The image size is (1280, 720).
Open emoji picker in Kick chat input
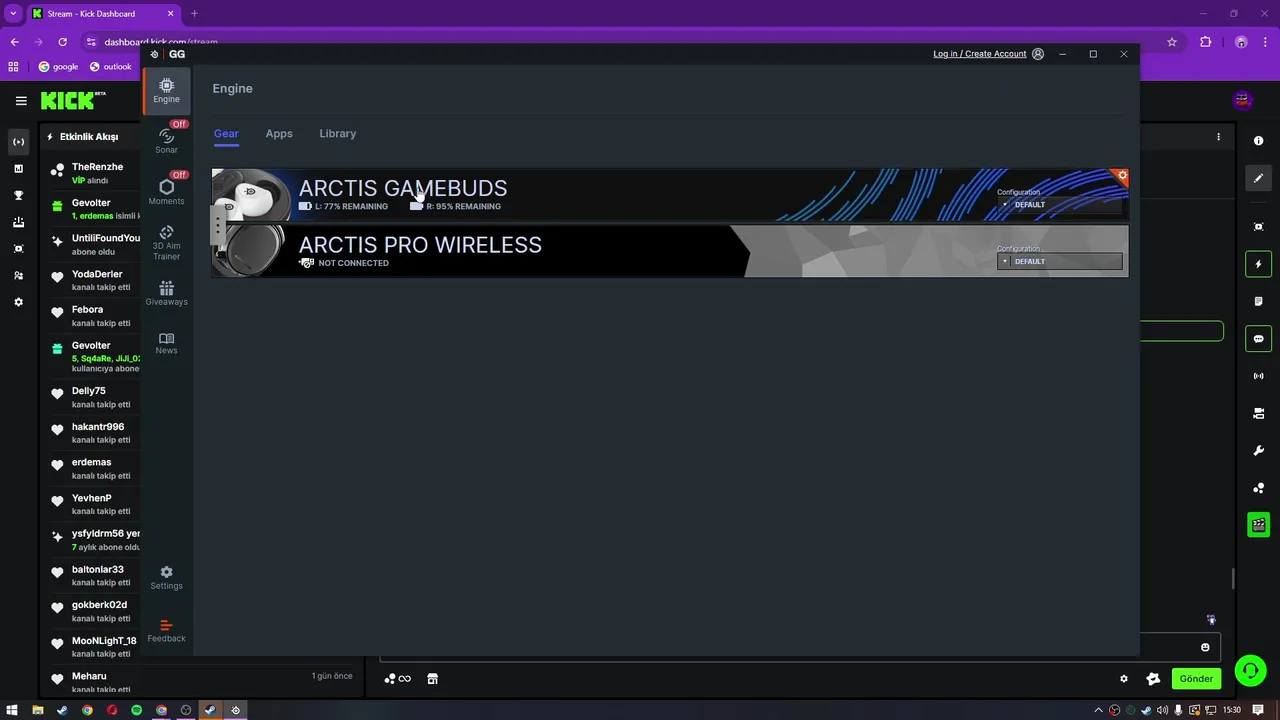pyautogui.click(x=1205, y=648)
